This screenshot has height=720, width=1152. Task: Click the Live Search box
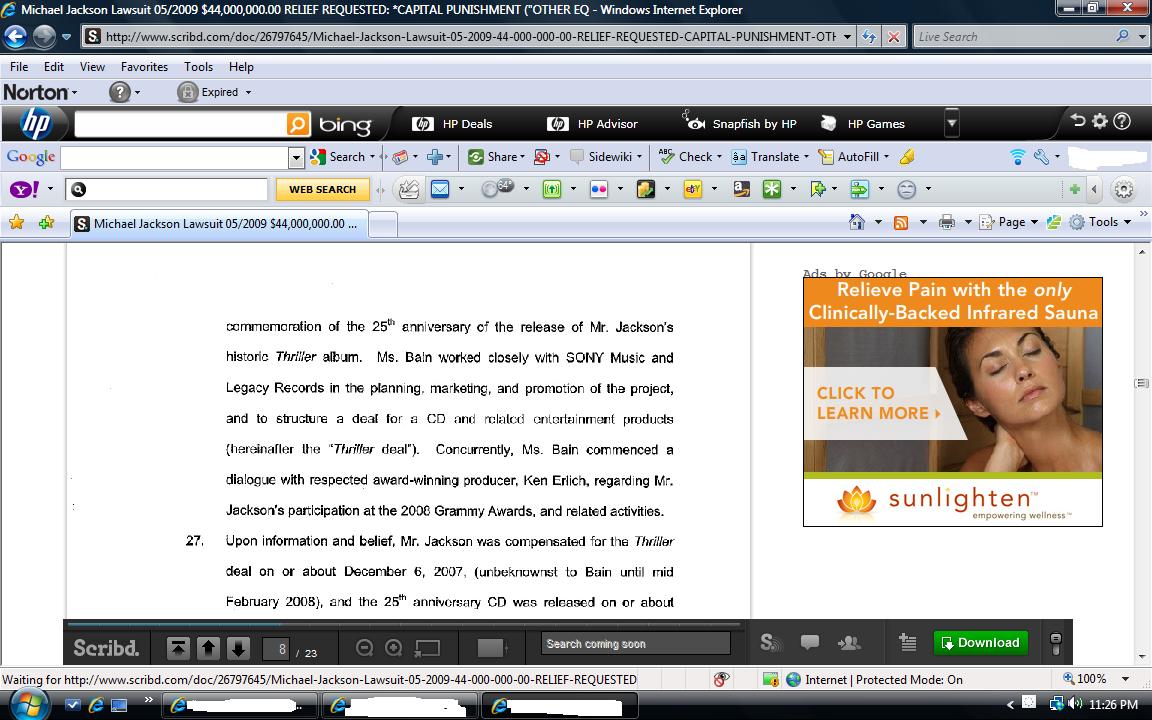pos(1014,37)
